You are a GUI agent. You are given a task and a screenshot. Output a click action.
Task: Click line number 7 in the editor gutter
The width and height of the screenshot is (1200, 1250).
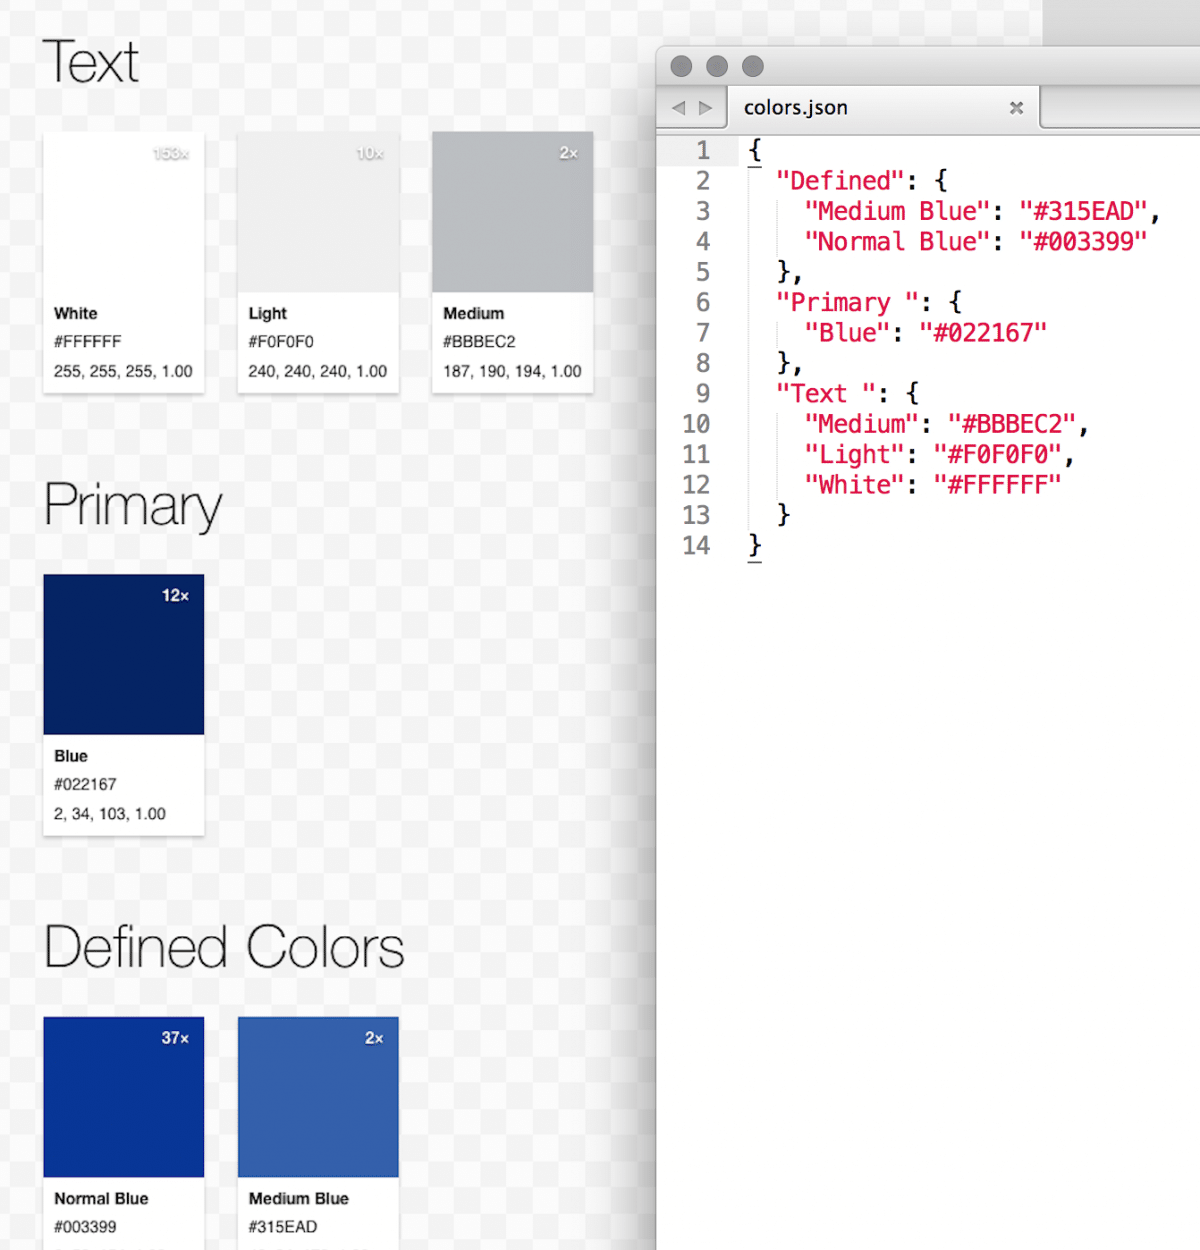point(702,332)
